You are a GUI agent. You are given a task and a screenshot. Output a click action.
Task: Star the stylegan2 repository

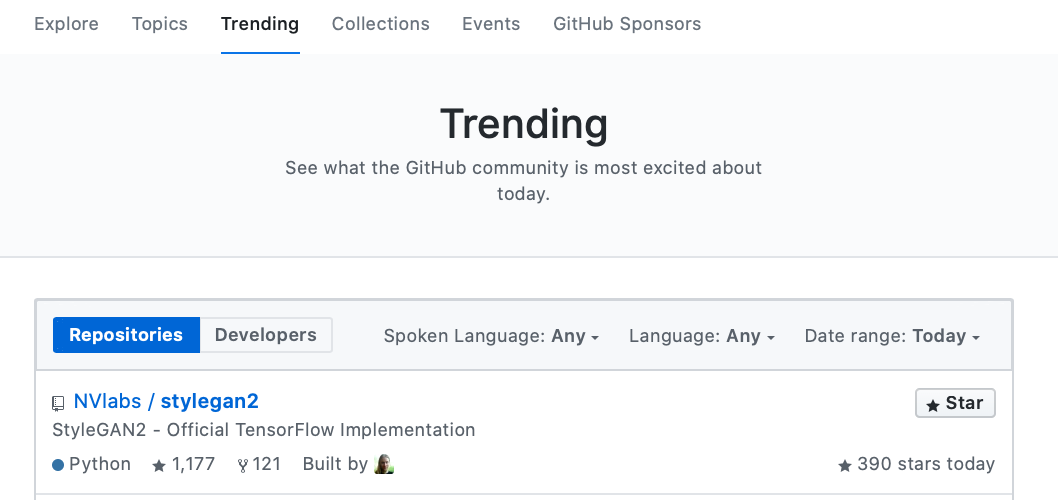pos(955,404)
